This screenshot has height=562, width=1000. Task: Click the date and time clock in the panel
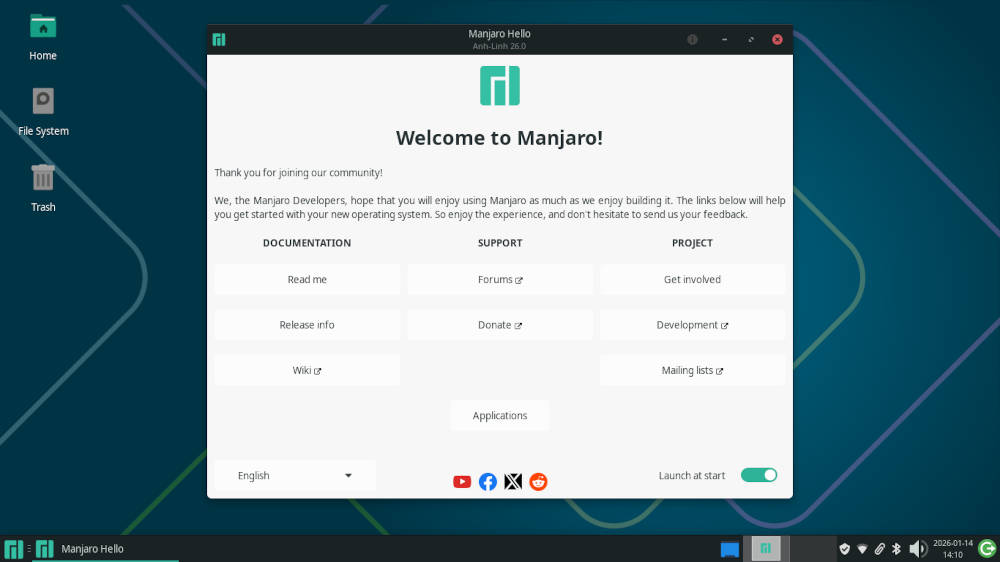(x=952, y=549)
